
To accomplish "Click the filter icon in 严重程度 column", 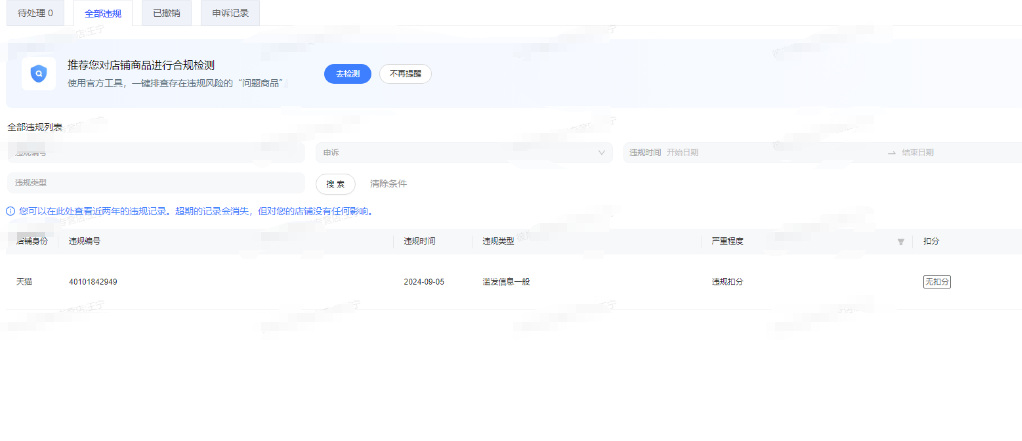I will 900,242.
